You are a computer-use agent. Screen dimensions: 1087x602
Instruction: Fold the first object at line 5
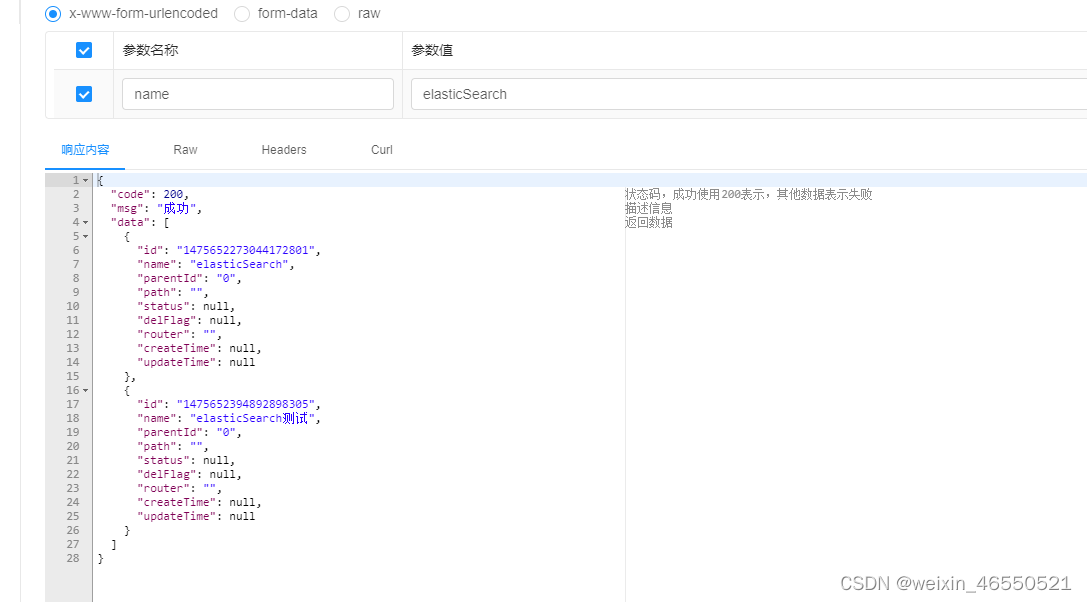(x=86, y=236)
